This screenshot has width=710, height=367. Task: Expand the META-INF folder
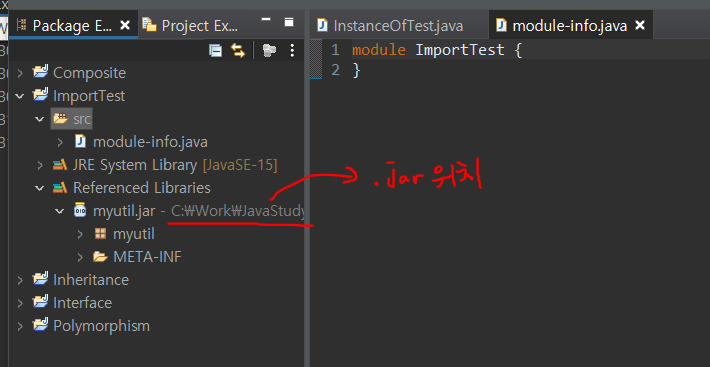[x=80, y=257]
